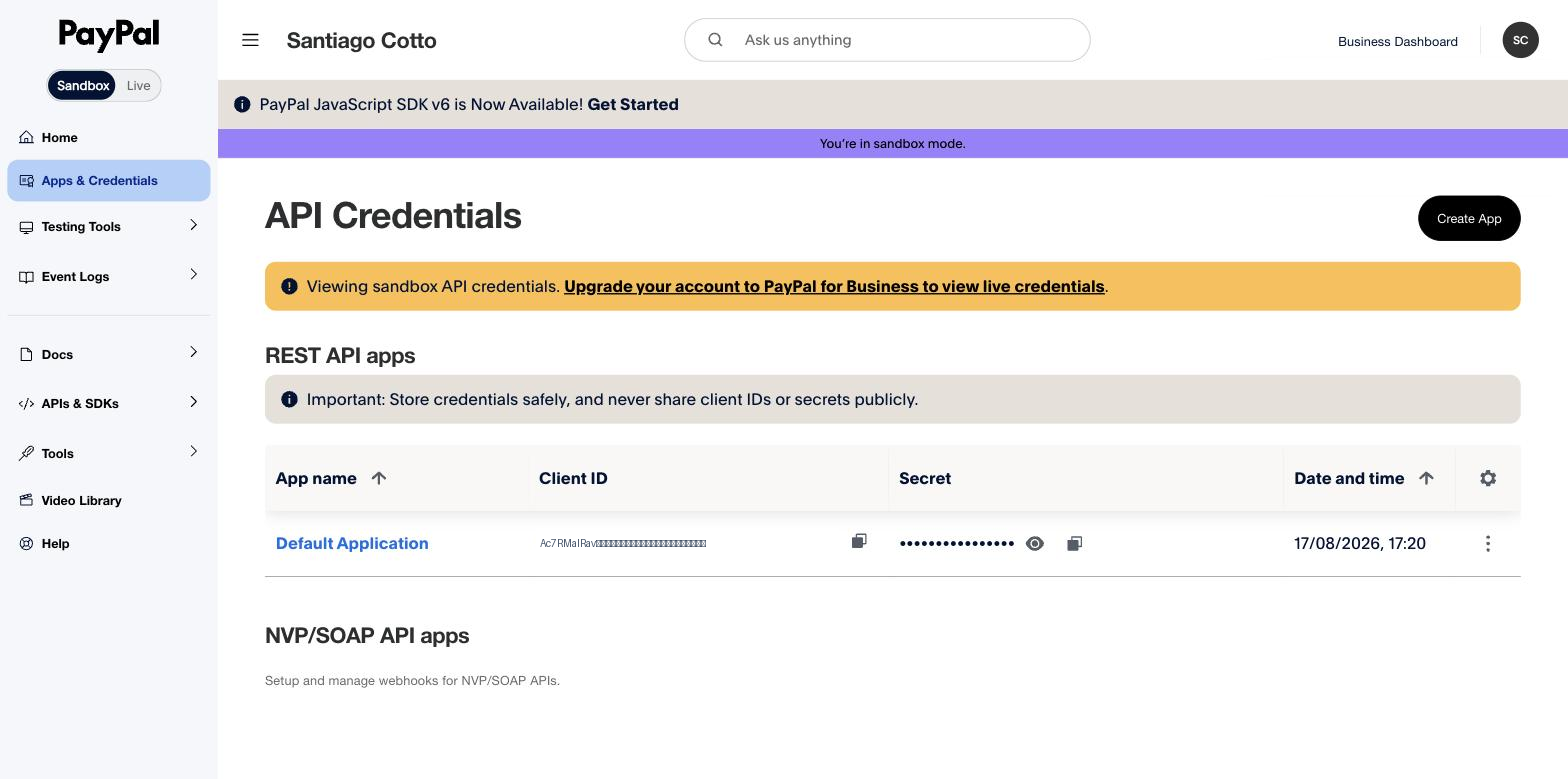Click the info icon beside Important notice
Image resolution: width=1568 pixels, height=779 pixels.
(x=289, y=399)
